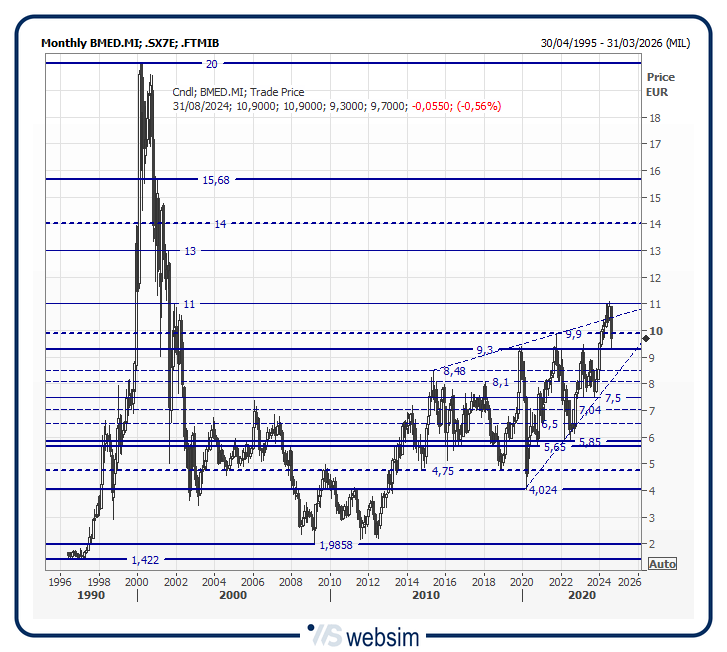
Task: Click the dashed line label 14
Action: [x=221, y=224]
